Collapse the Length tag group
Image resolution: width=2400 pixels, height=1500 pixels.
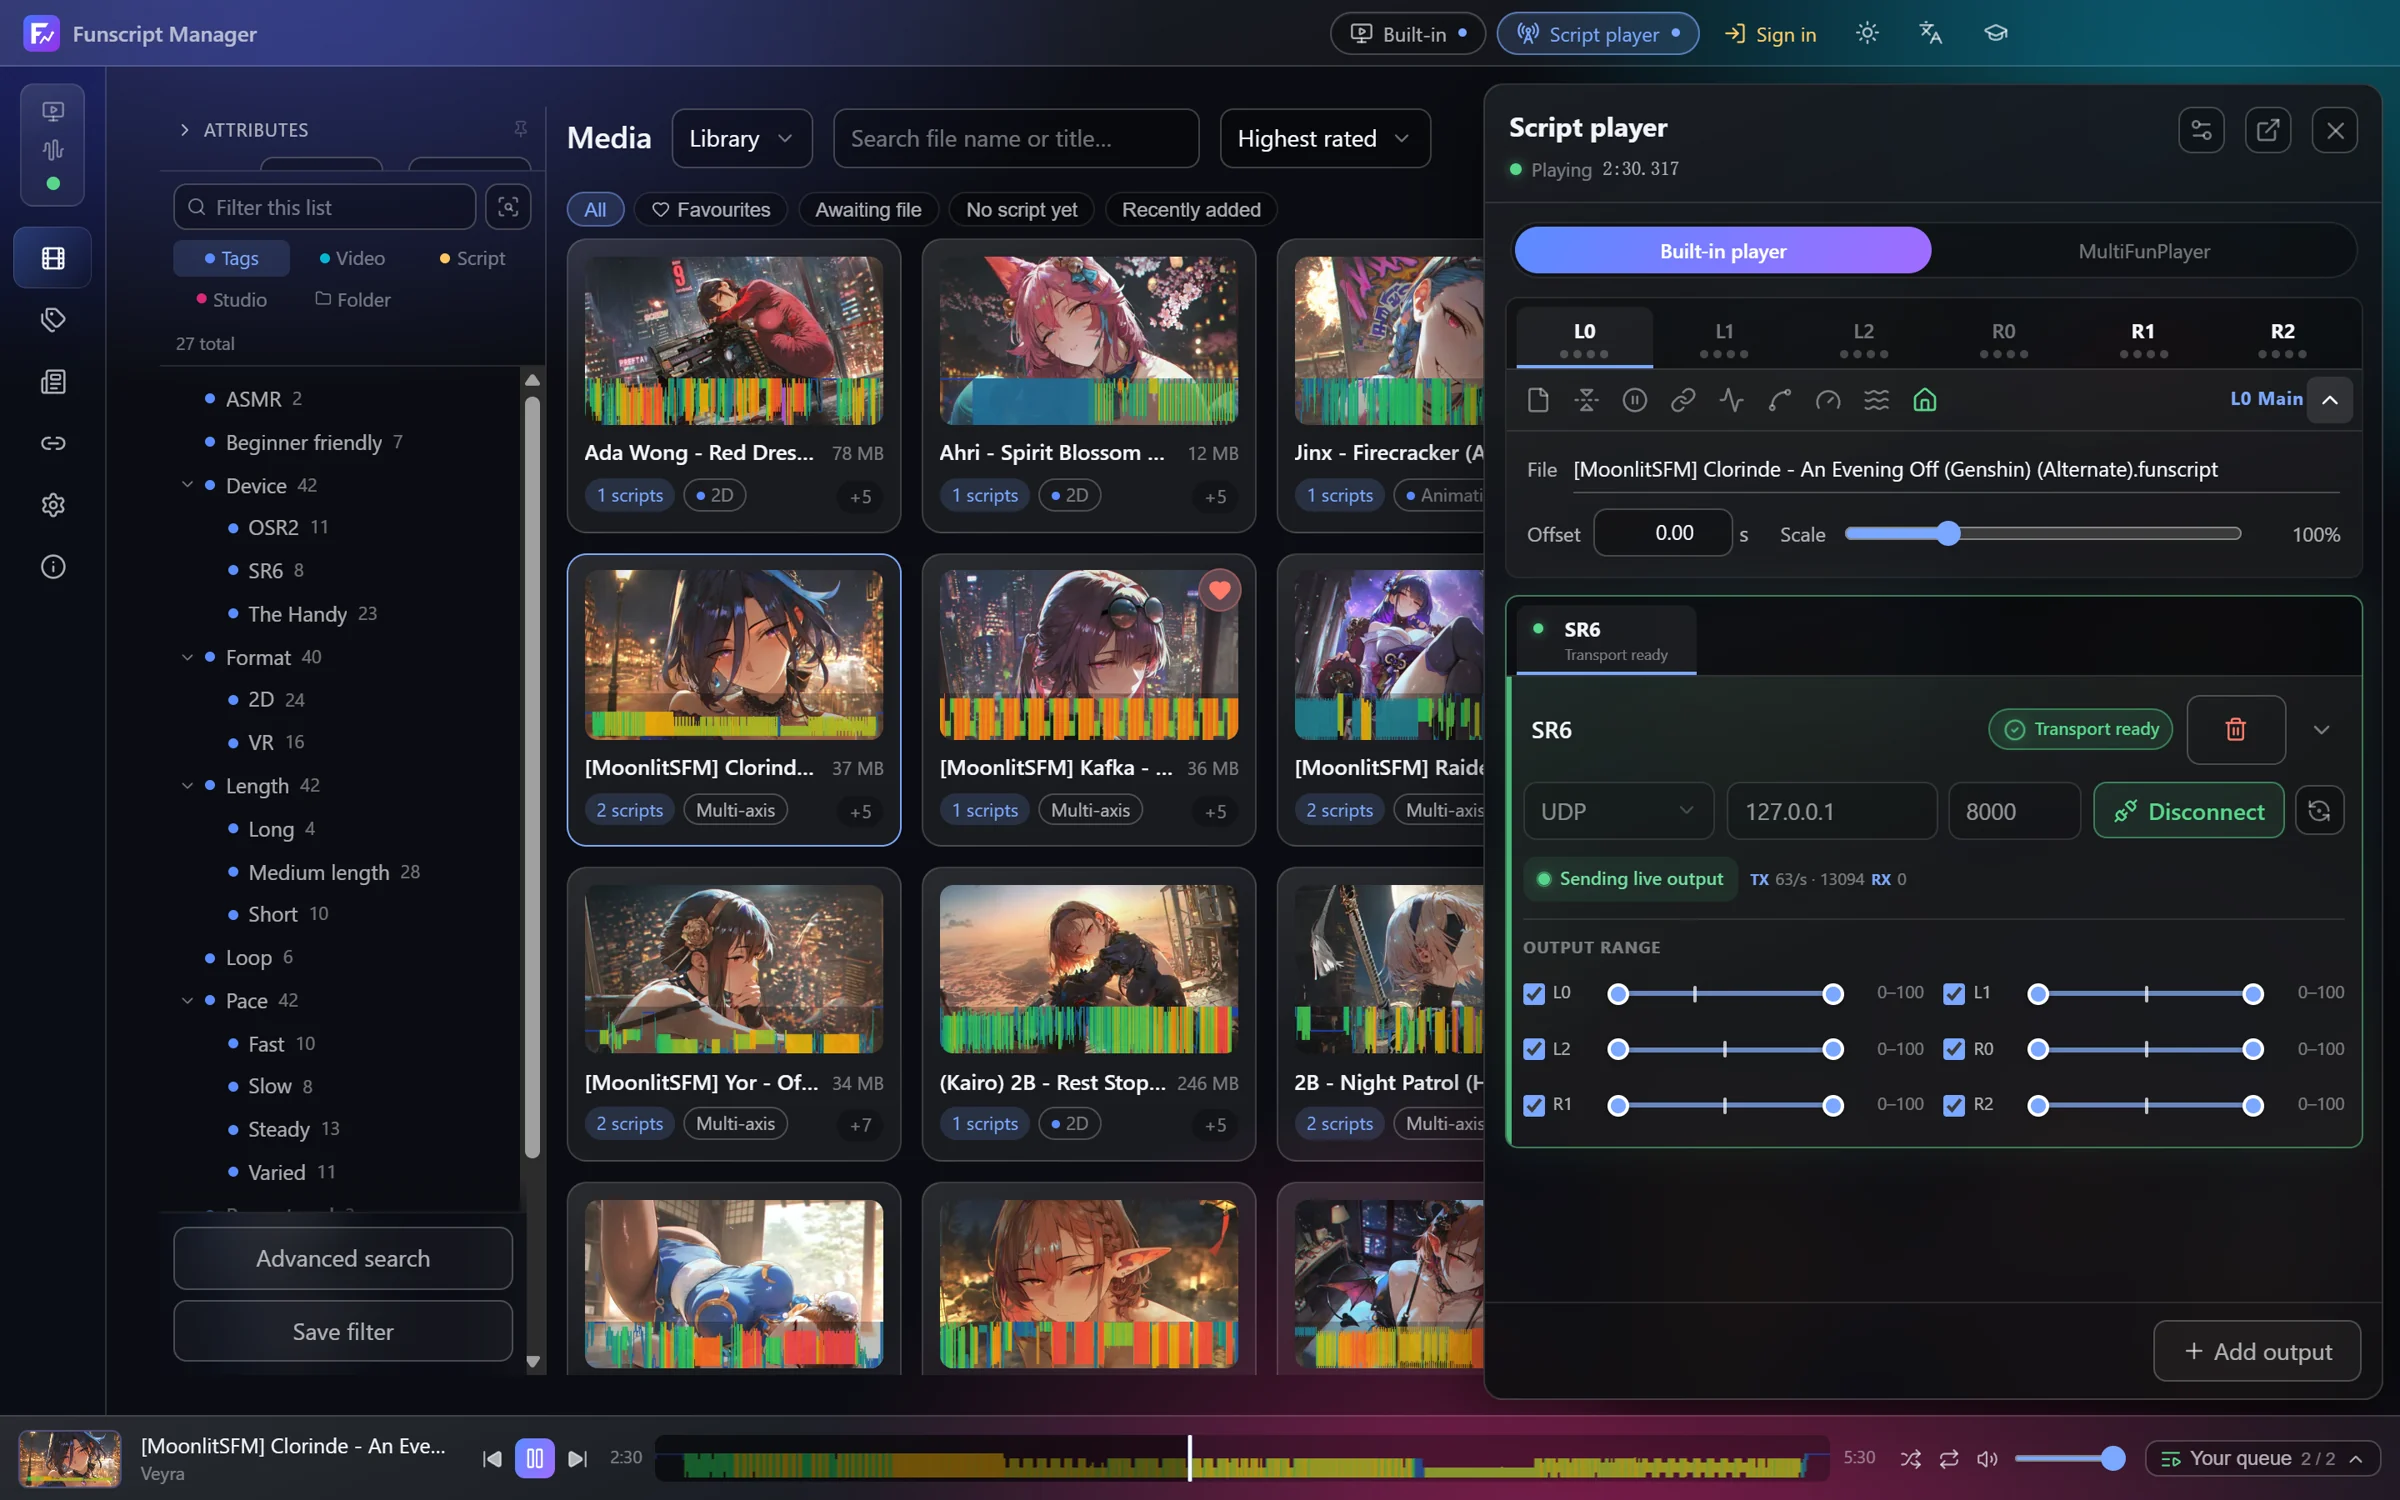[187, 786]
